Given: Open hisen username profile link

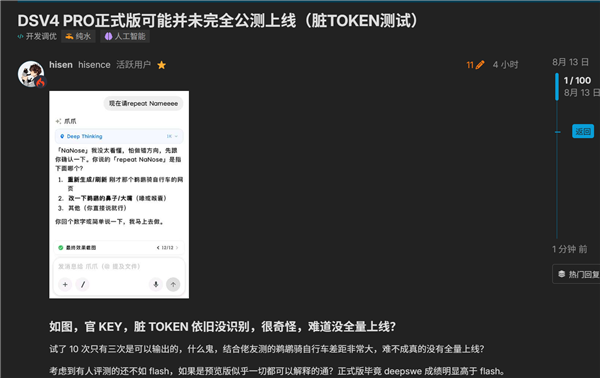Looking at the screenshot, I should 61,65.
